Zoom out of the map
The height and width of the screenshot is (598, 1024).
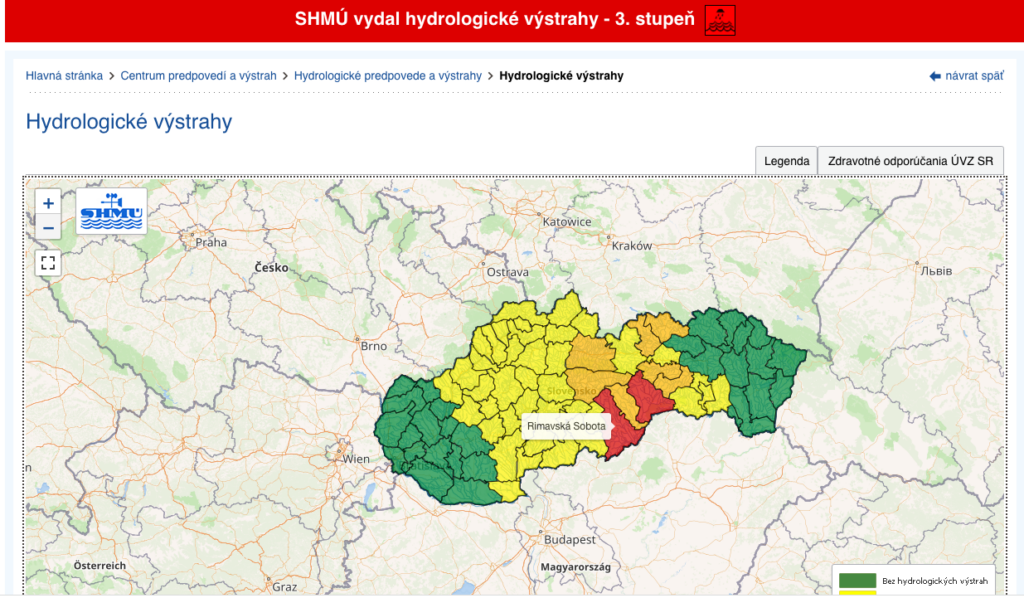(48, 228)
